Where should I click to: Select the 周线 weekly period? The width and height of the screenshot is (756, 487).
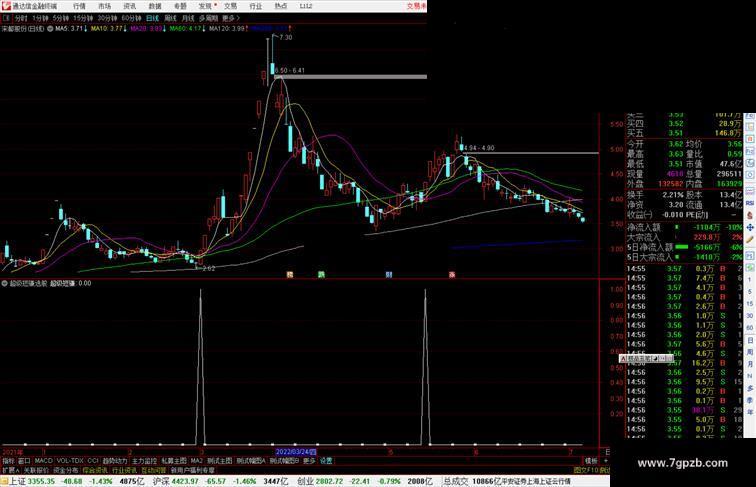[x=170, y=18]
